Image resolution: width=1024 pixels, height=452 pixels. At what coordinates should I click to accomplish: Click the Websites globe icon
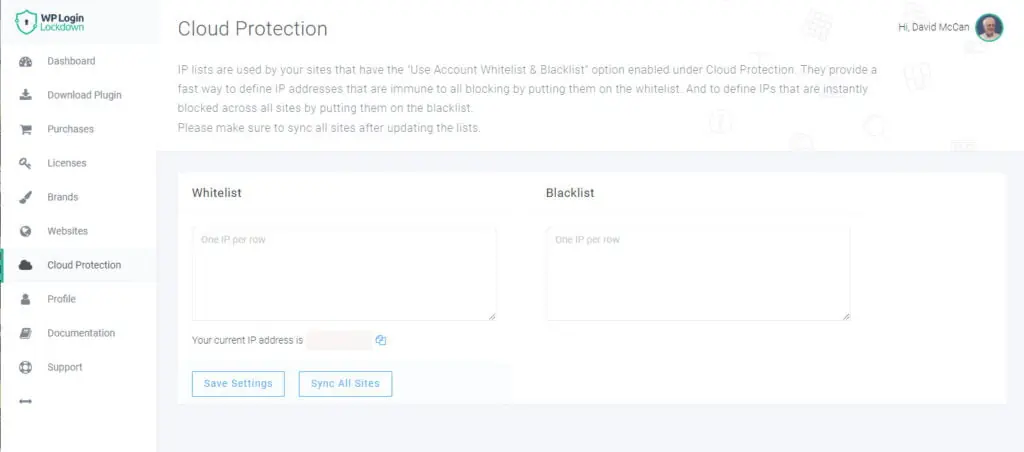pyautogui.click(x=25, y=232)
